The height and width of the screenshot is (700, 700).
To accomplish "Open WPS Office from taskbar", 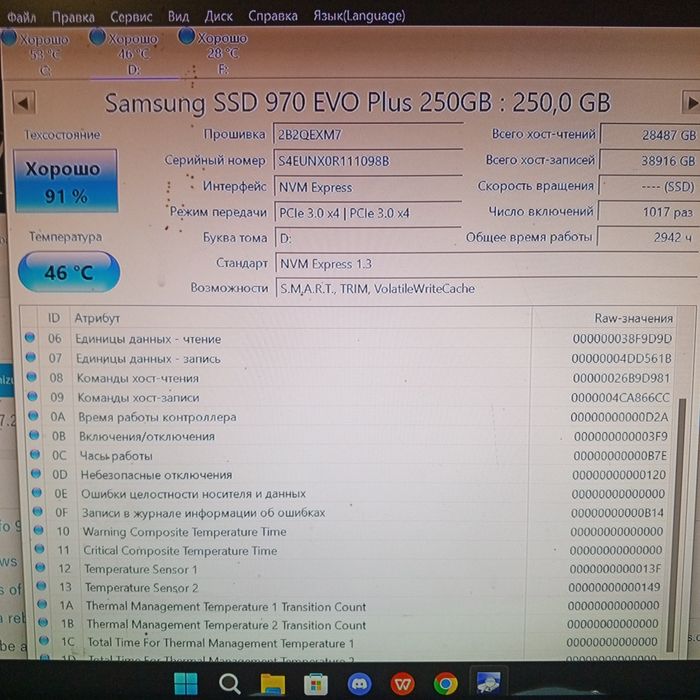I will tap(403, 683).
